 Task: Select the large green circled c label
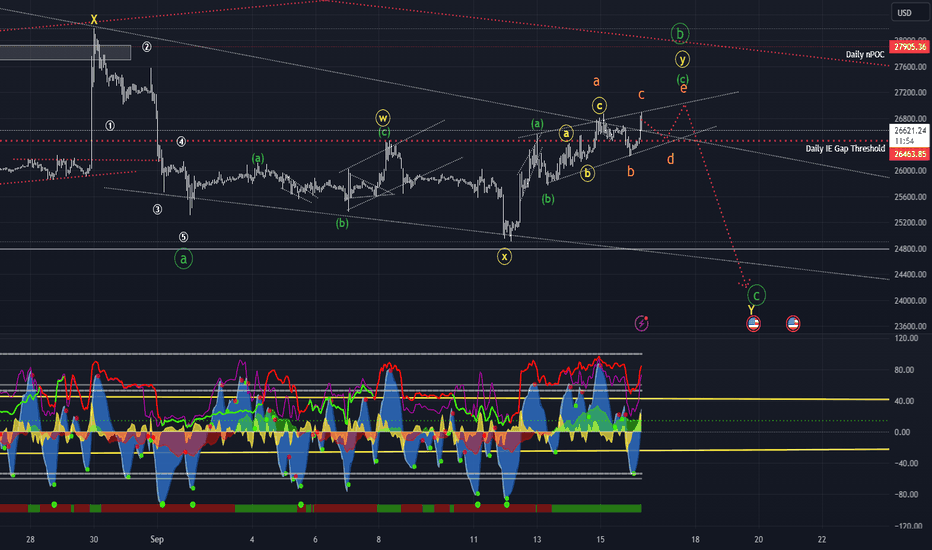(756, 295)
